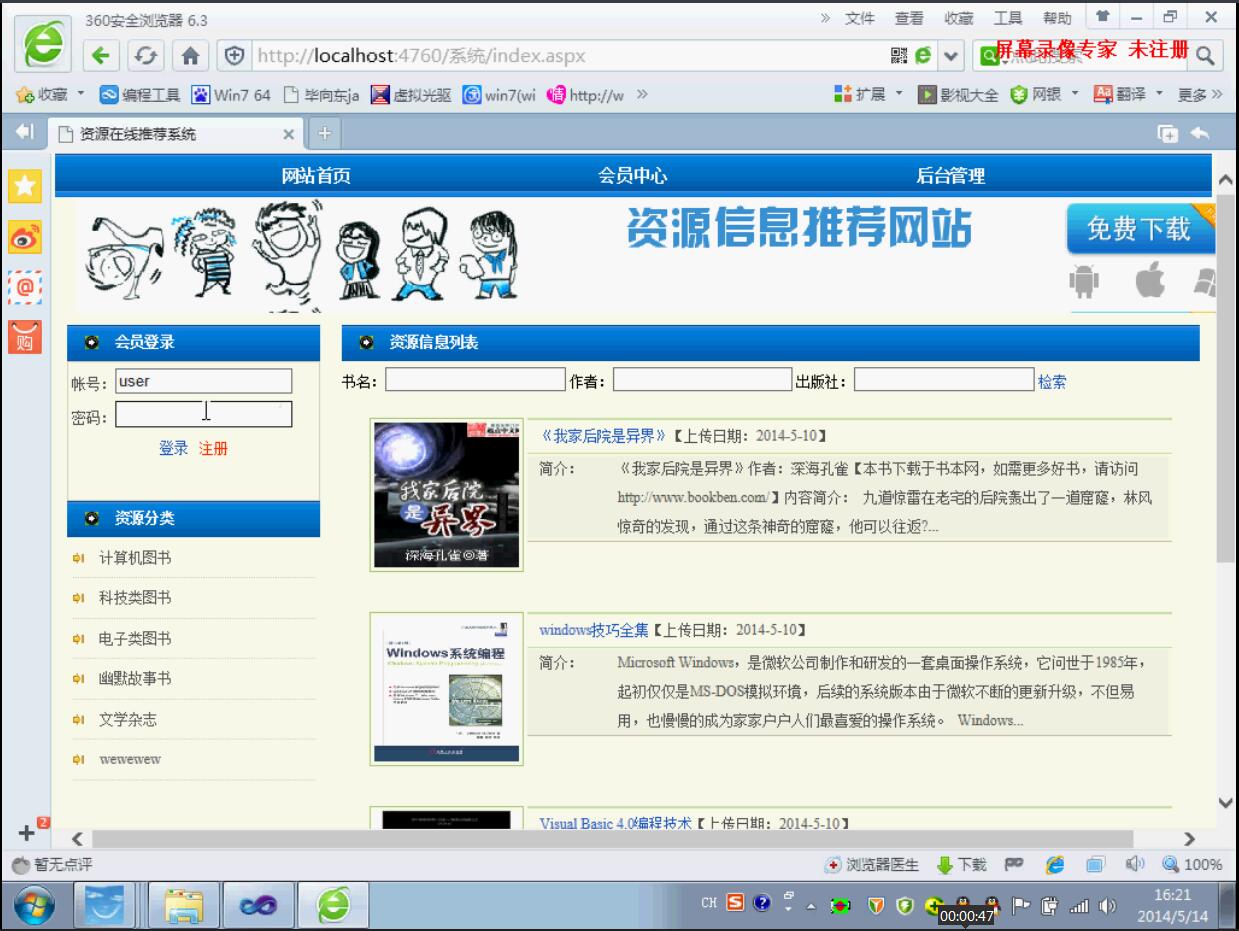Open the 帮助 menu
This screenshot has height=931, width=1239.
point(1057,18)
